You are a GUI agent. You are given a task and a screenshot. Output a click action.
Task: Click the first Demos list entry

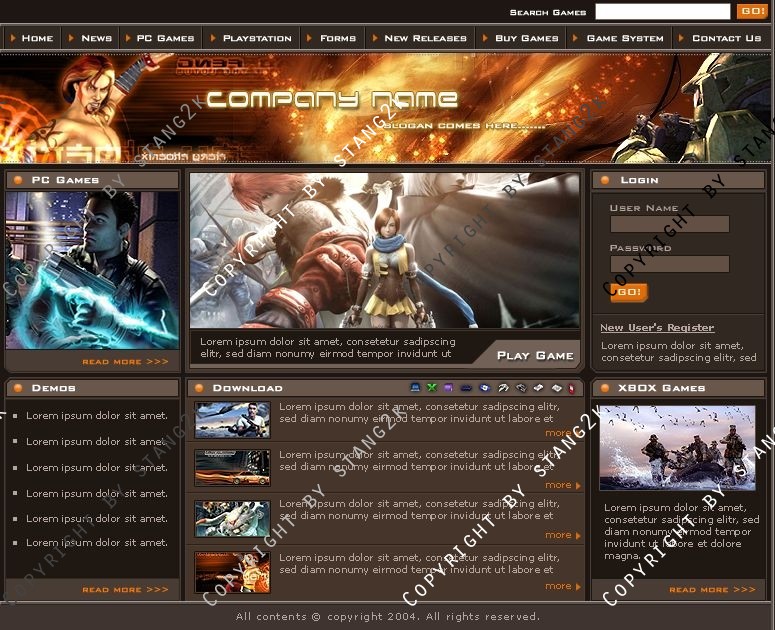[97, 416]
